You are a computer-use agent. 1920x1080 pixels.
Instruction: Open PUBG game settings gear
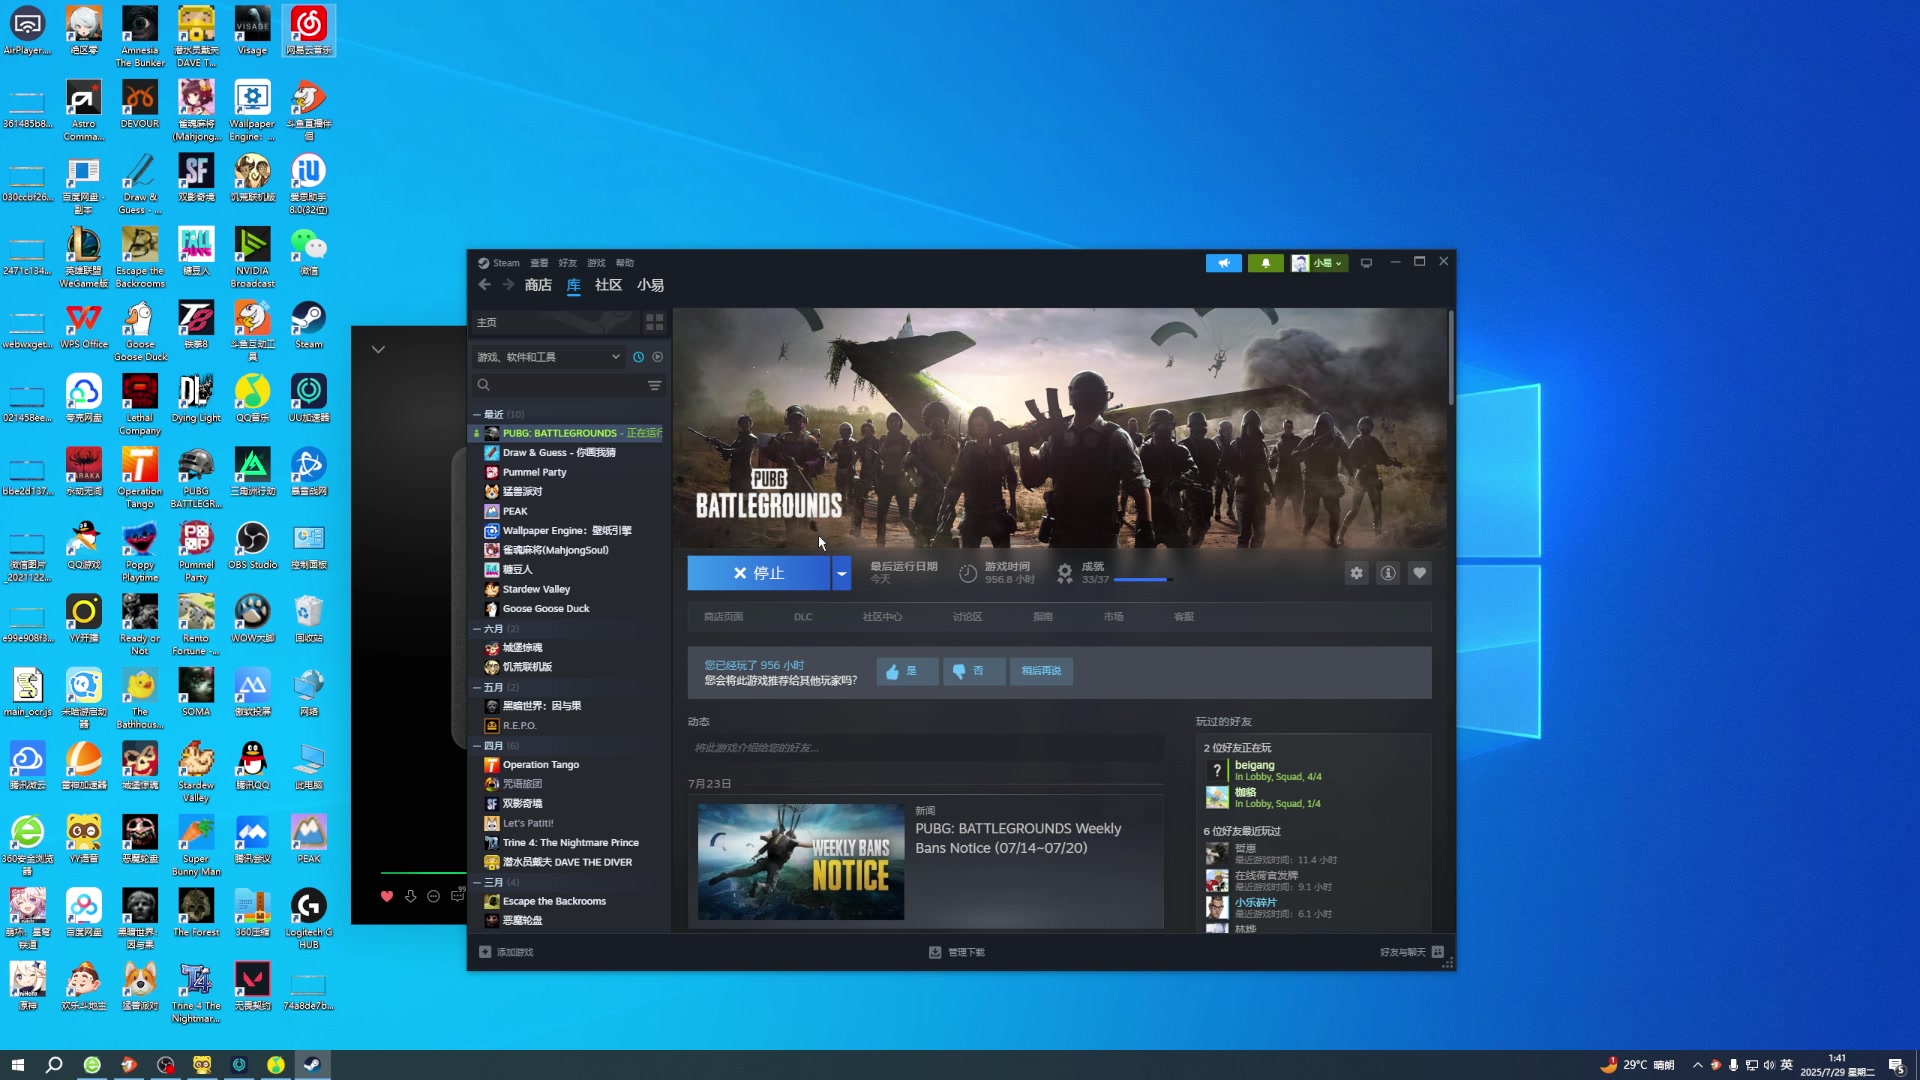1356,573
